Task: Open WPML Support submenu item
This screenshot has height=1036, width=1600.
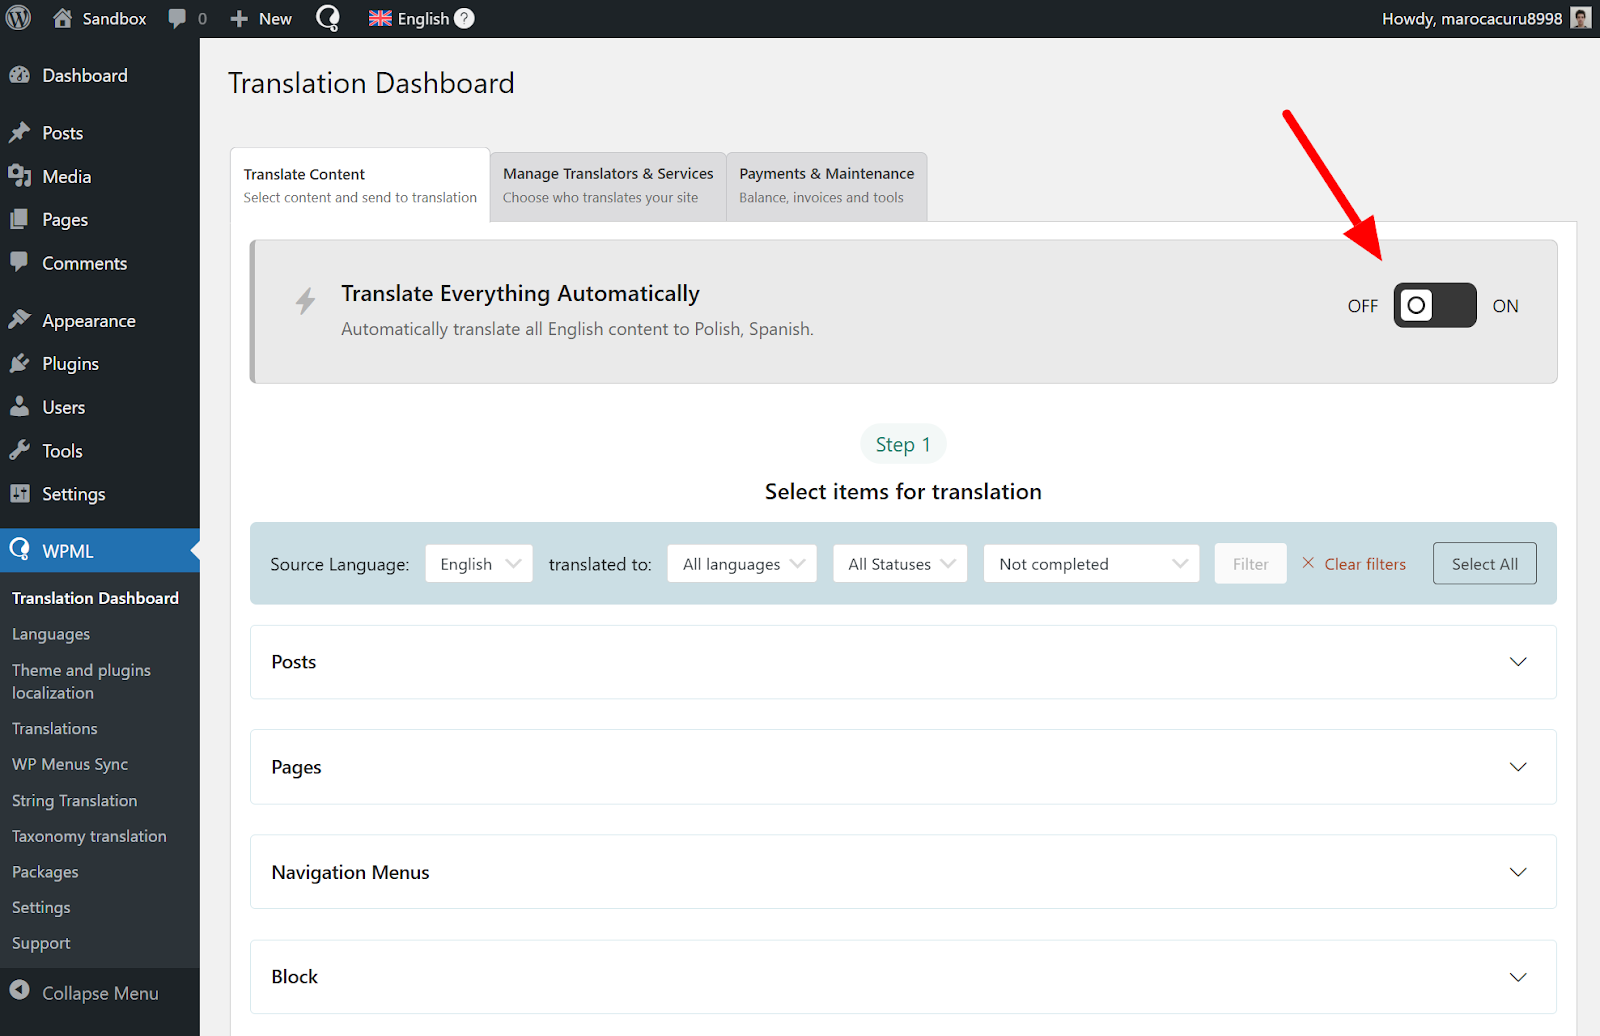Action: [41, 943]
